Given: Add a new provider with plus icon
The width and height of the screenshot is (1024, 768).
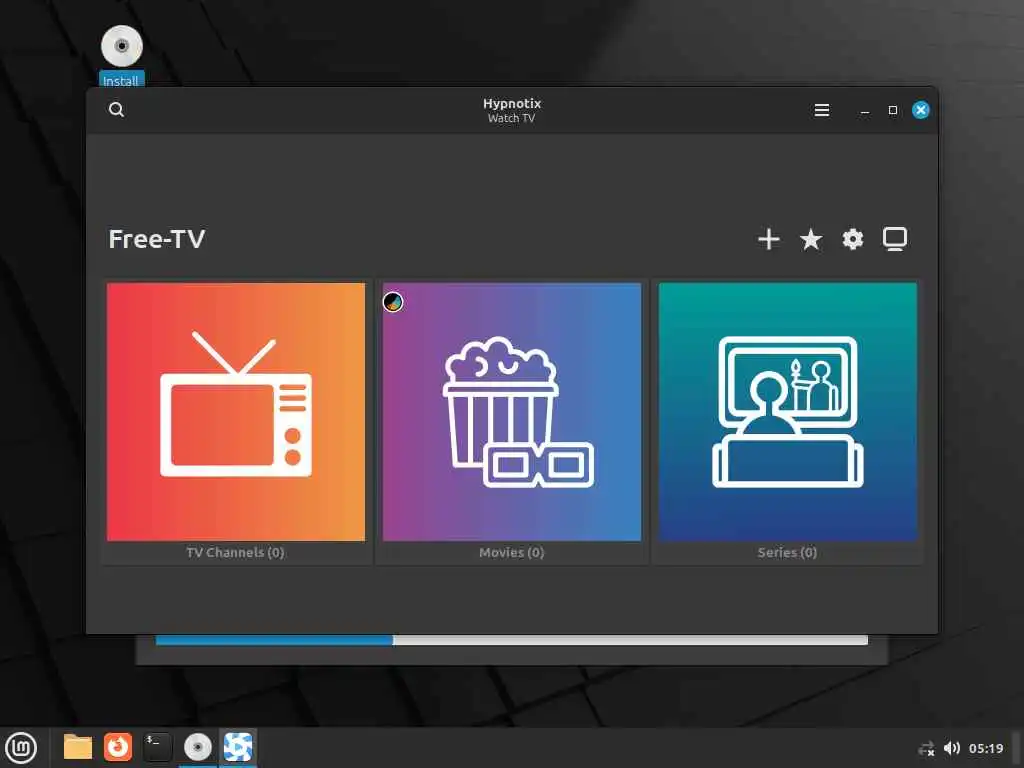Looking at the screenshot, I should click(769, 239).
